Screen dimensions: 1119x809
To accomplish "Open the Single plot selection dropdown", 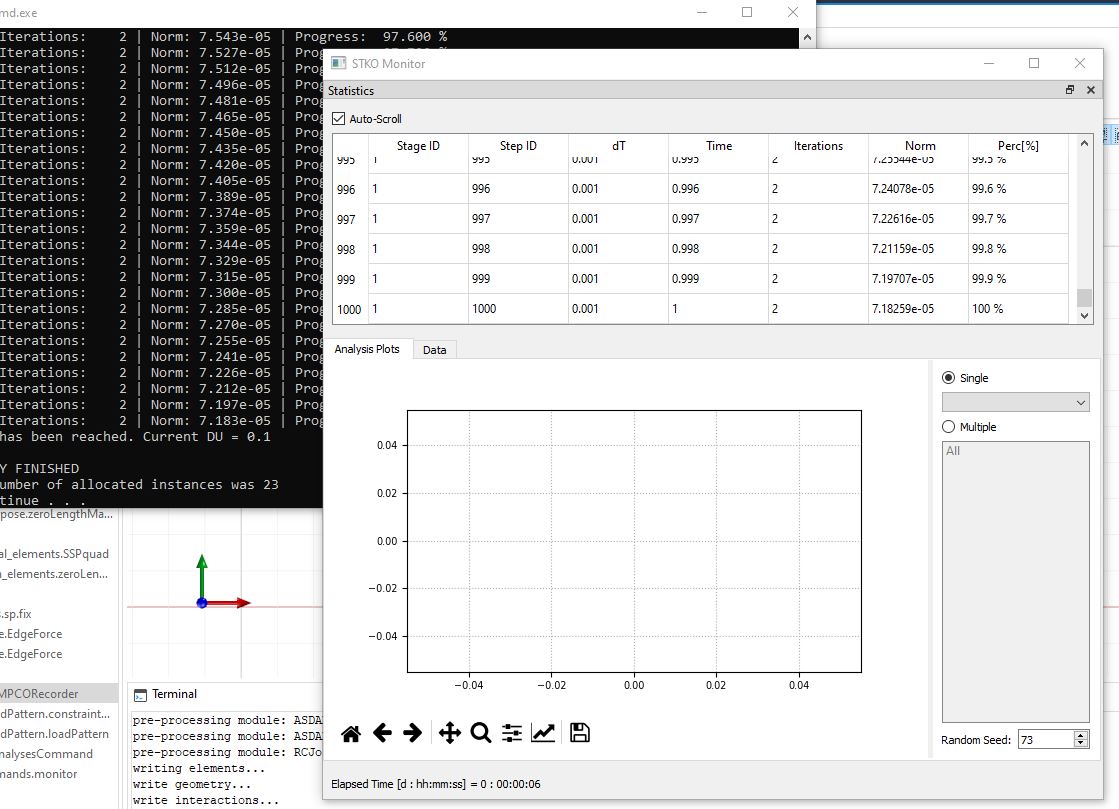I will 1016,402.
